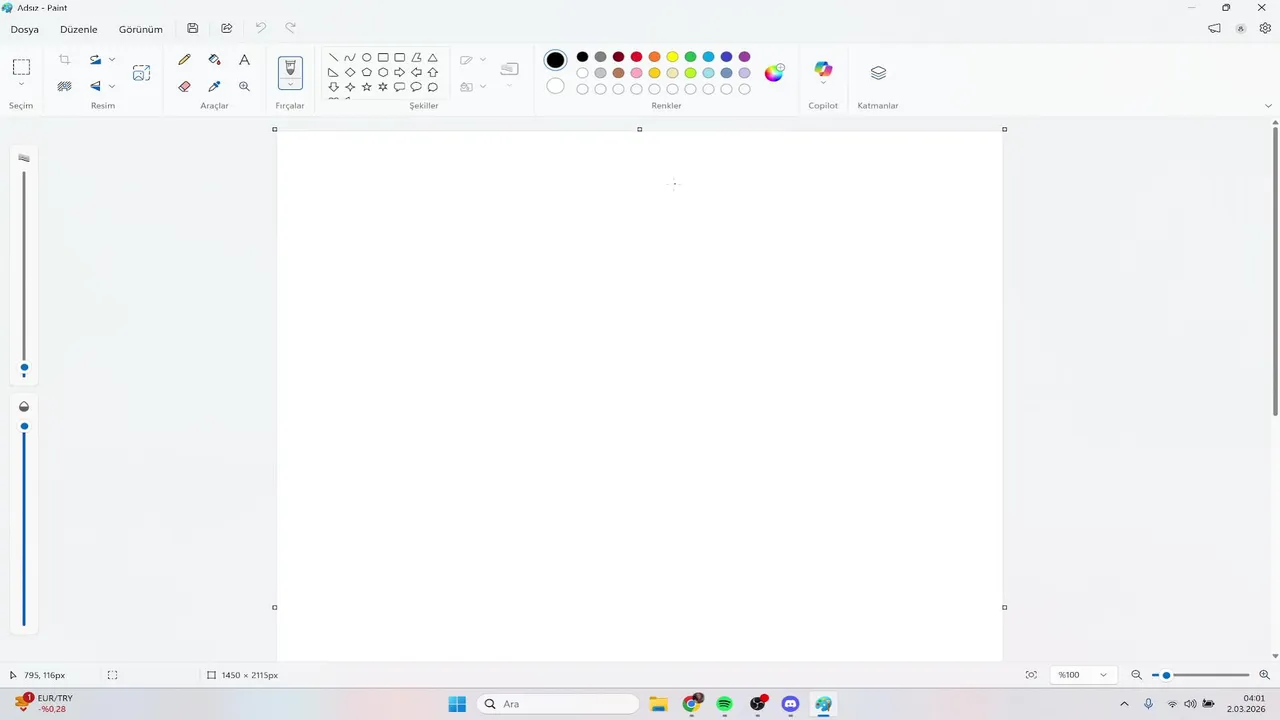Image resolution: width=1280 pixels, height=720 pixels.
Task: Click the background removal icon
Action: tap(65, 87)
